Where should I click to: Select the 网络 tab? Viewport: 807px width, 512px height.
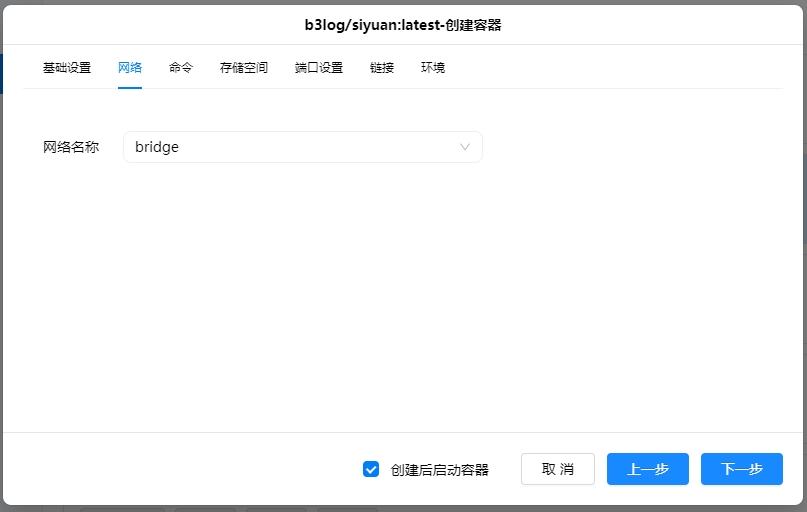[x=130, y=68]
